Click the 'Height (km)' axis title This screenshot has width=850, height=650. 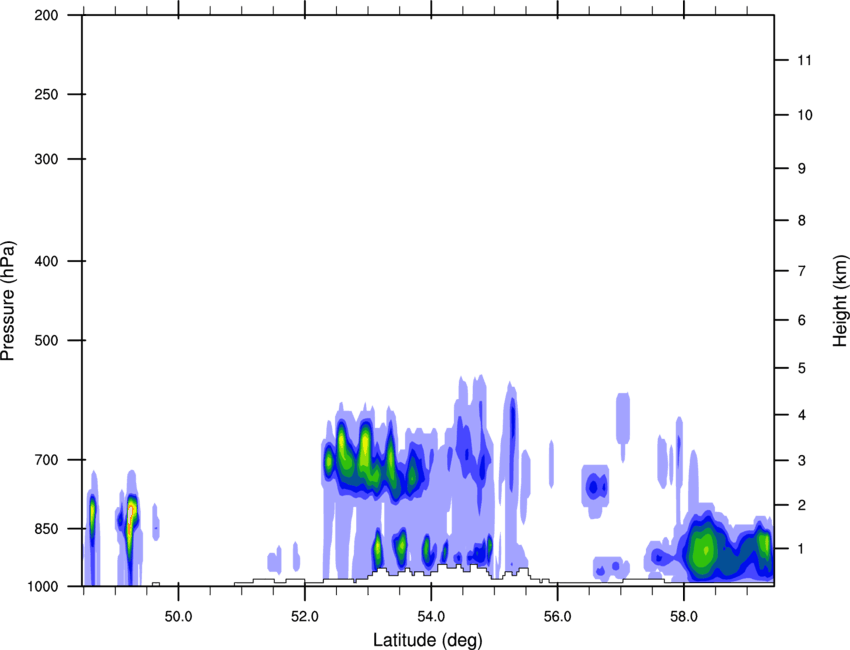840,301
